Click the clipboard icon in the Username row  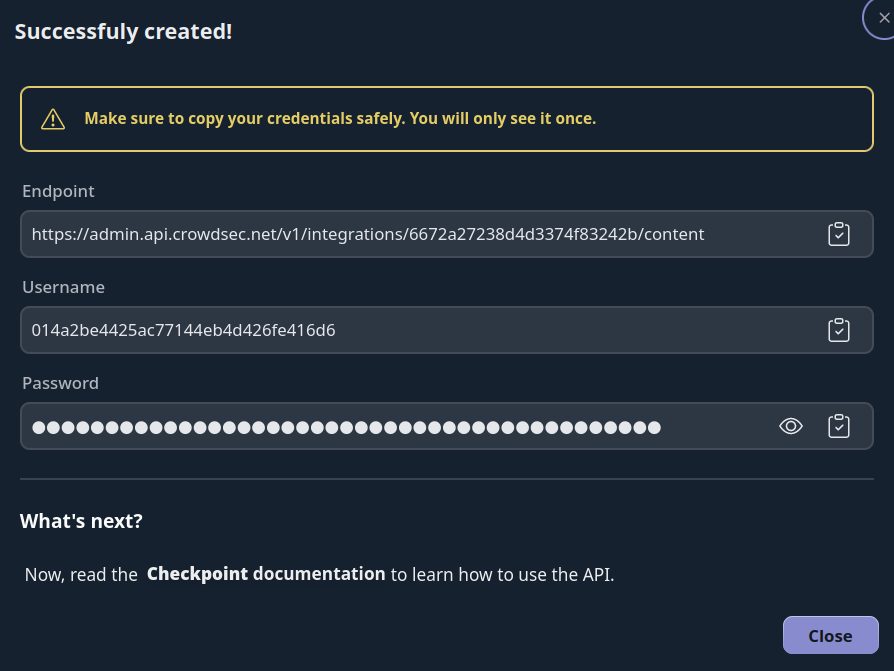coord(839,329)
